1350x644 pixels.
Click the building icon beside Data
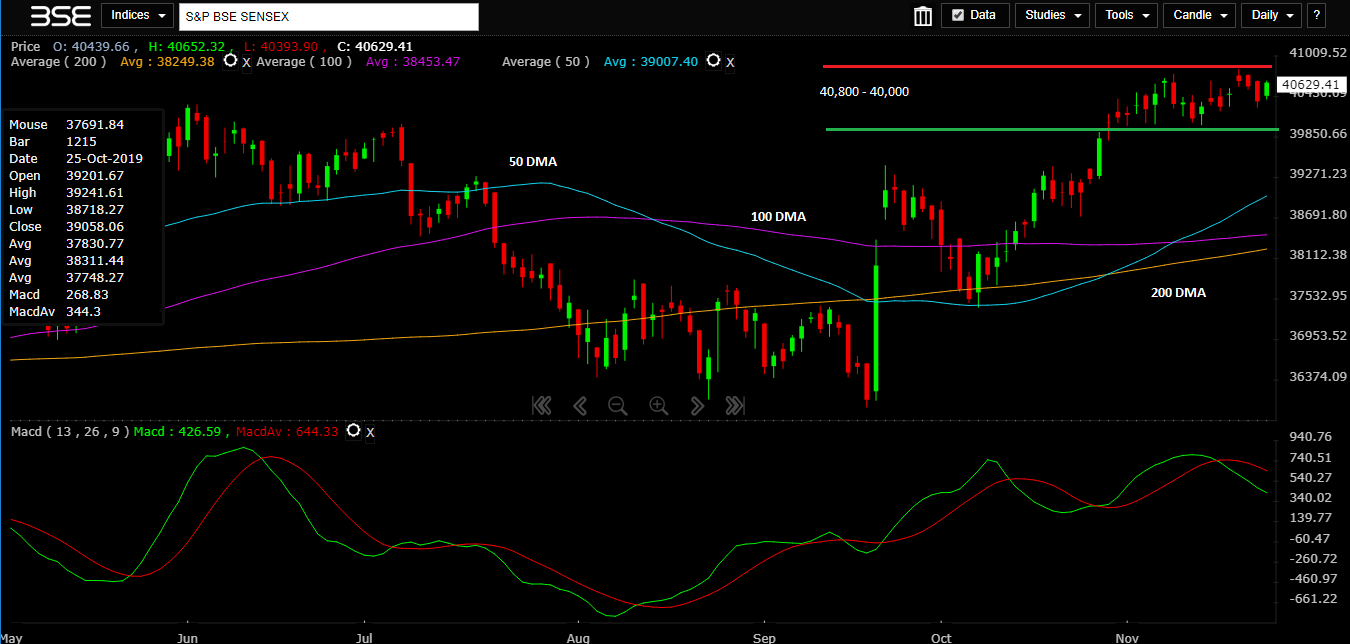point(923,16)
